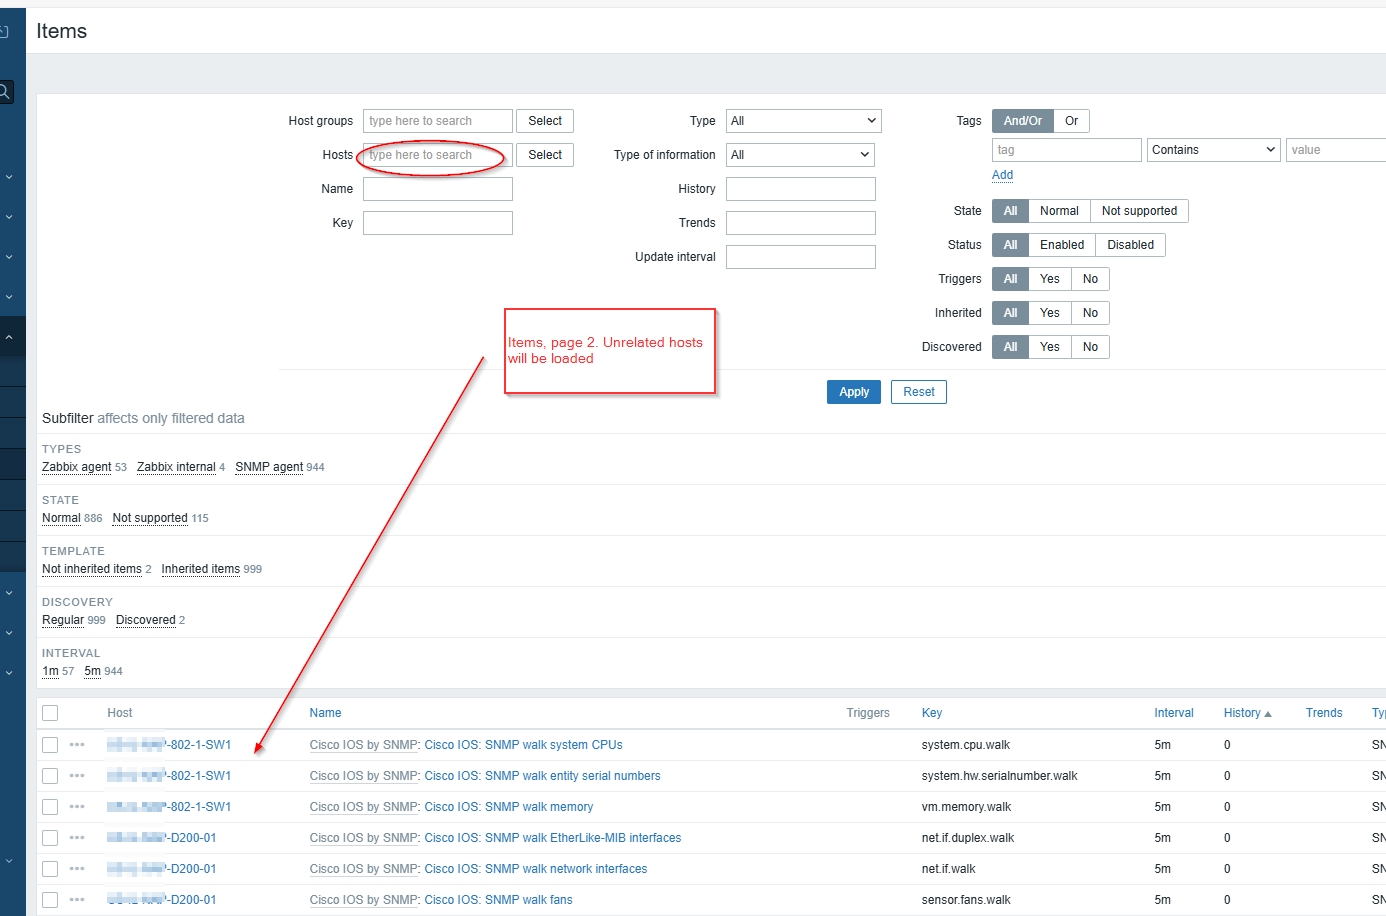
Task: Open three-dot menu for SNMP walk memory row
Action: 77,807
